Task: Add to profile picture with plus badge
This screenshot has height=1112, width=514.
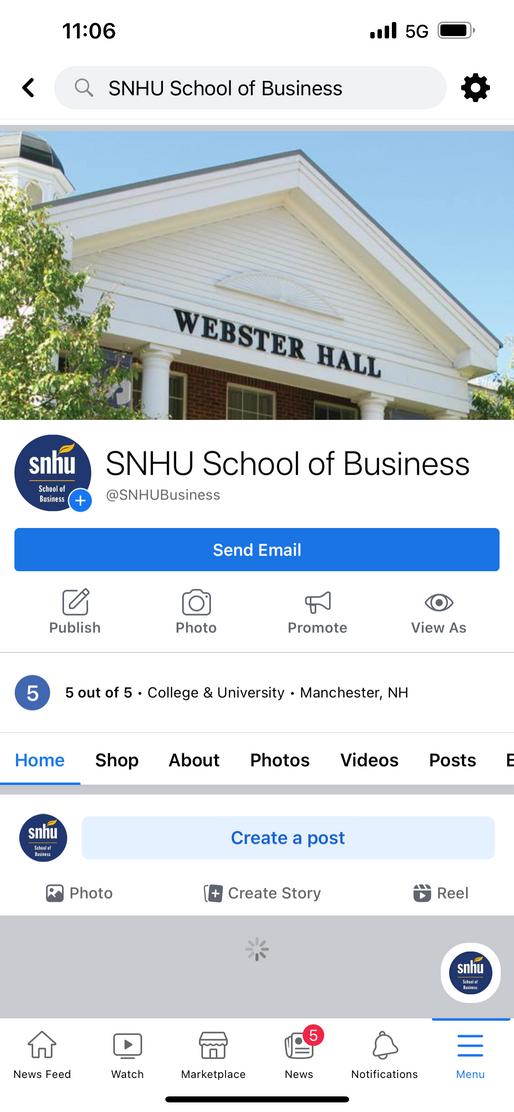Action: 80,501
